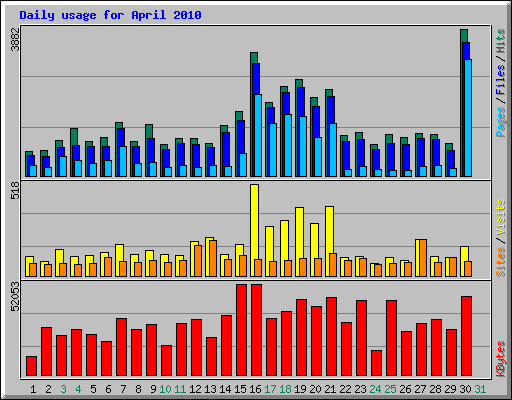Click day 12 on the x-axis
The image size is (512, 400).
click(x=195, y=389)
